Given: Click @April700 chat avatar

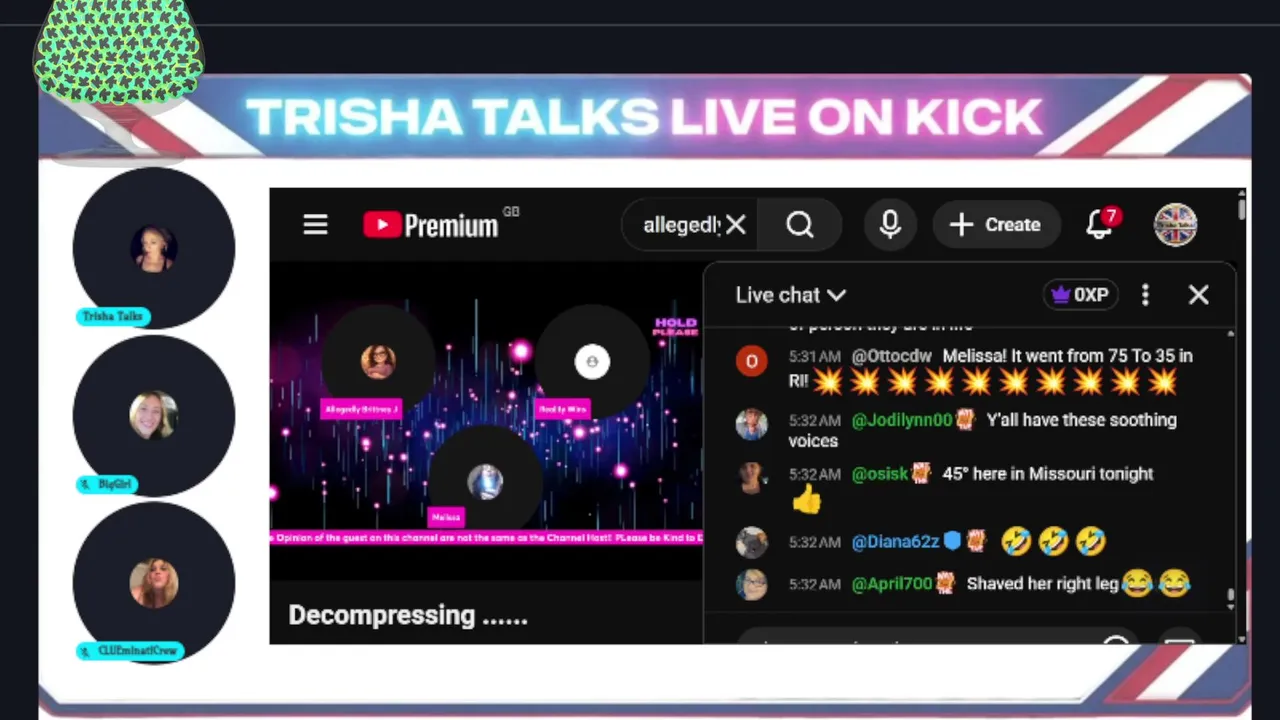Looking at the screenshot, I should click(752, 584).
